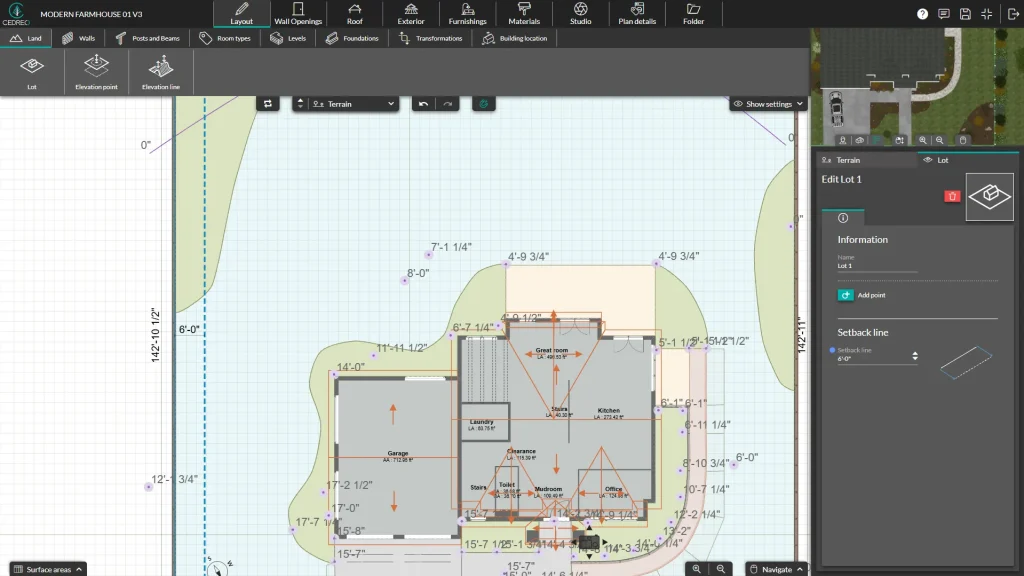Click the 6'-0" setback dimension label
The width and height of the screenshot is (1024, 576).
[x=189, y=330]
